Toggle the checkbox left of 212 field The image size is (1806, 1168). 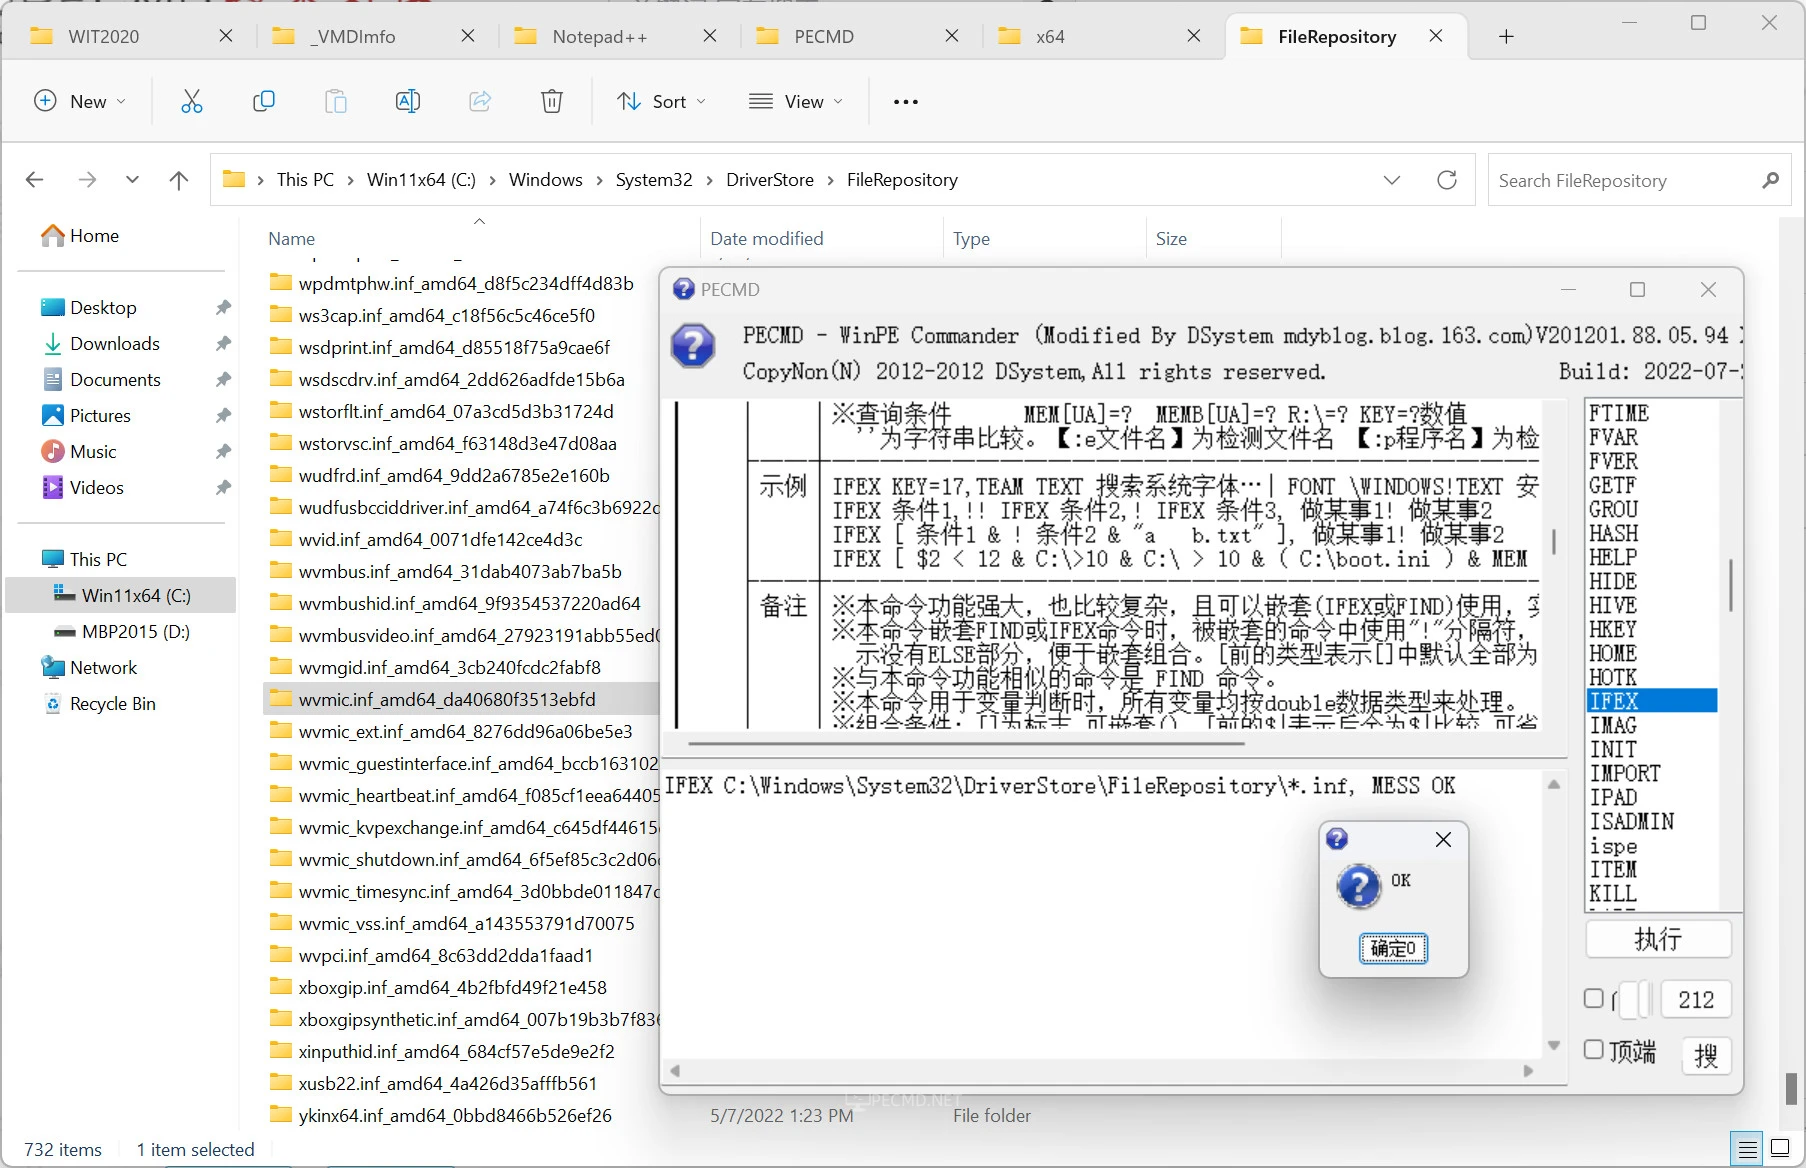[1594, 998]
